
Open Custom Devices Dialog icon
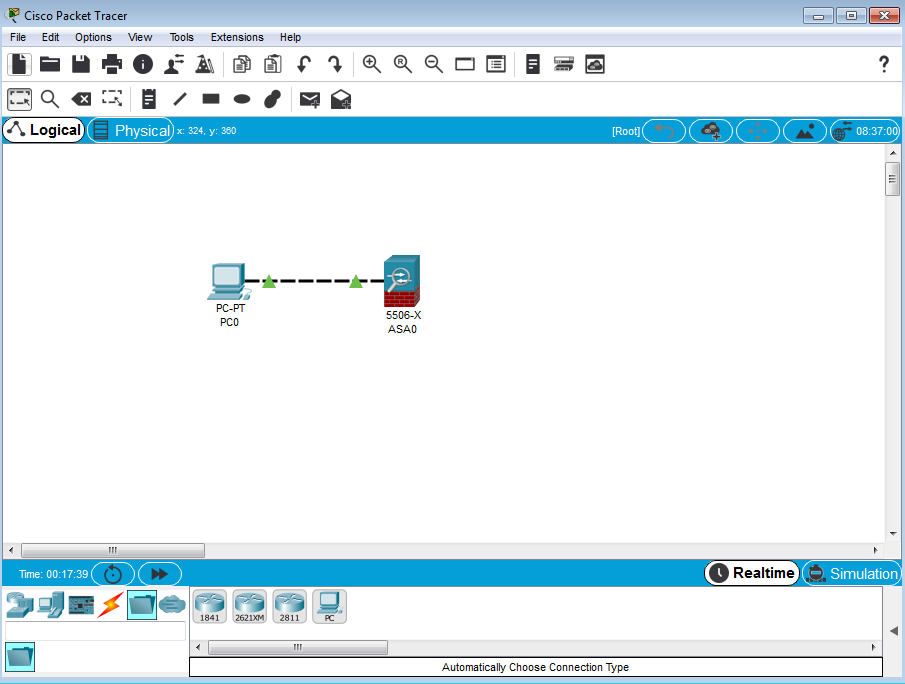point(496,64)
